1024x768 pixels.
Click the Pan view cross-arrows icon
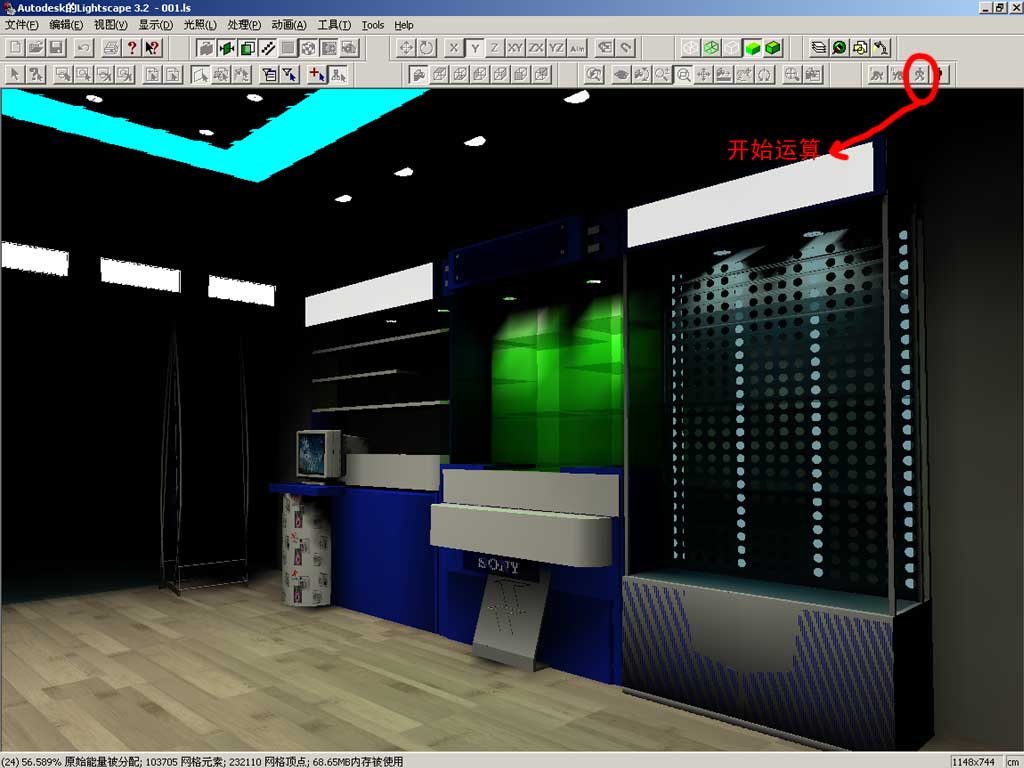[x=406, y=47]
